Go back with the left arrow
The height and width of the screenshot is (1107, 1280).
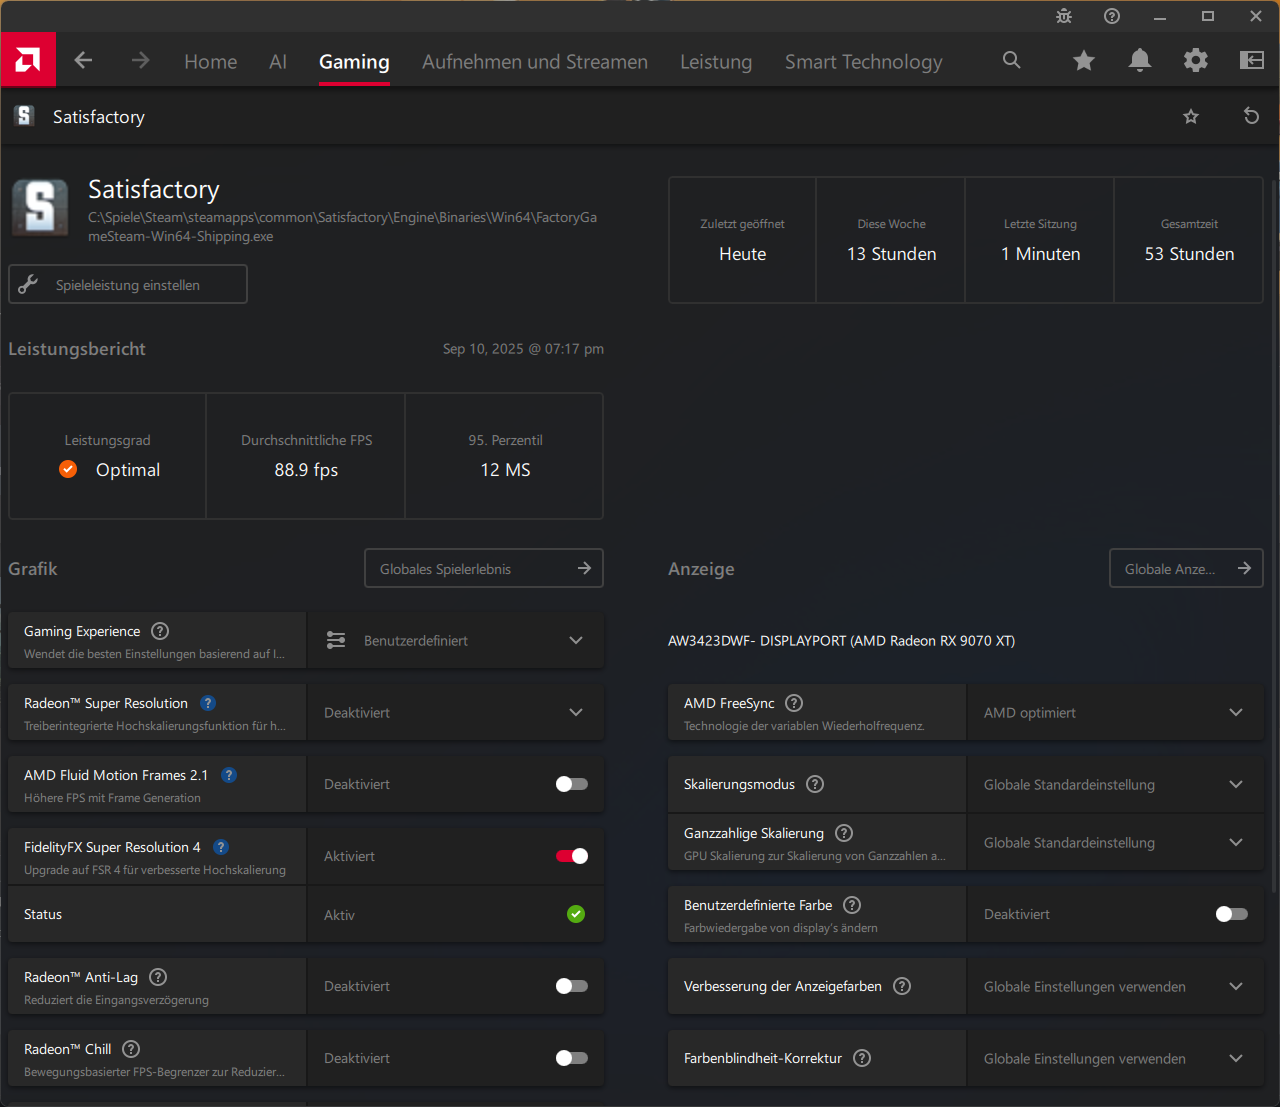tap(83, 60)
